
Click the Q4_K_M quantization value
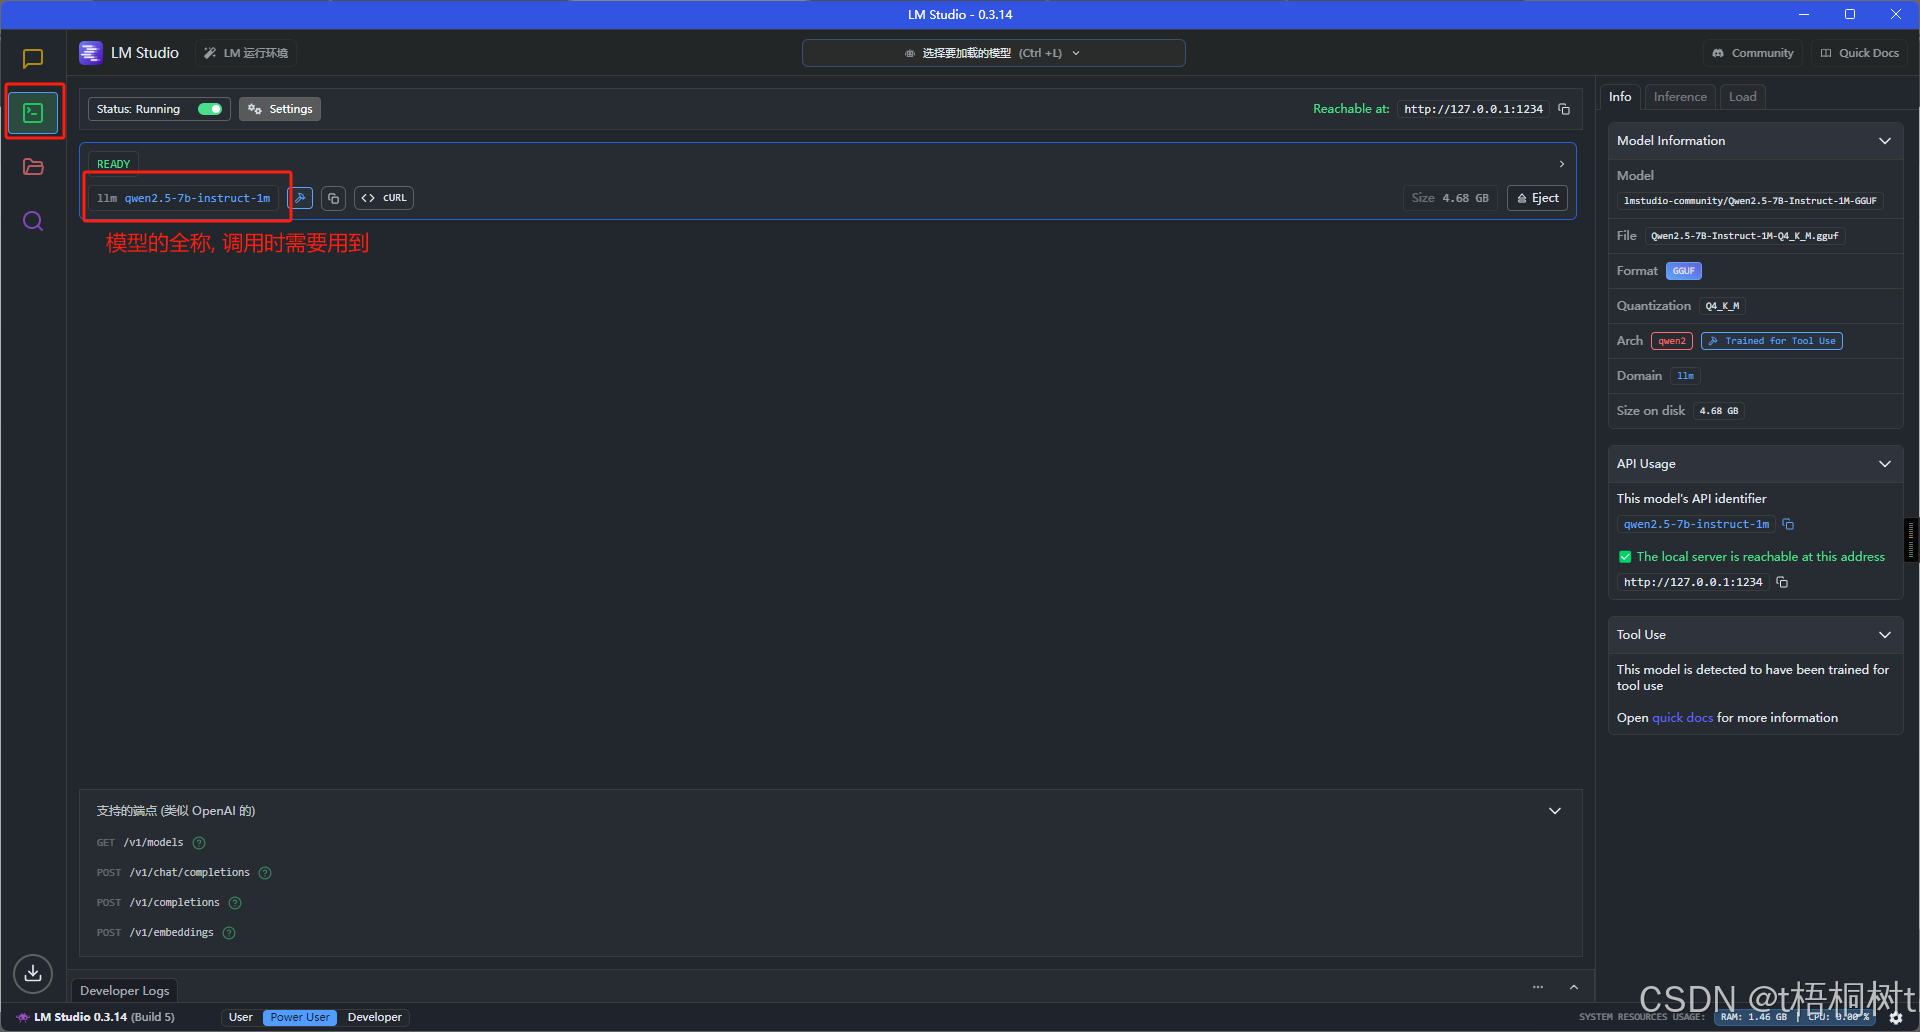click(x=1723, y=306)
